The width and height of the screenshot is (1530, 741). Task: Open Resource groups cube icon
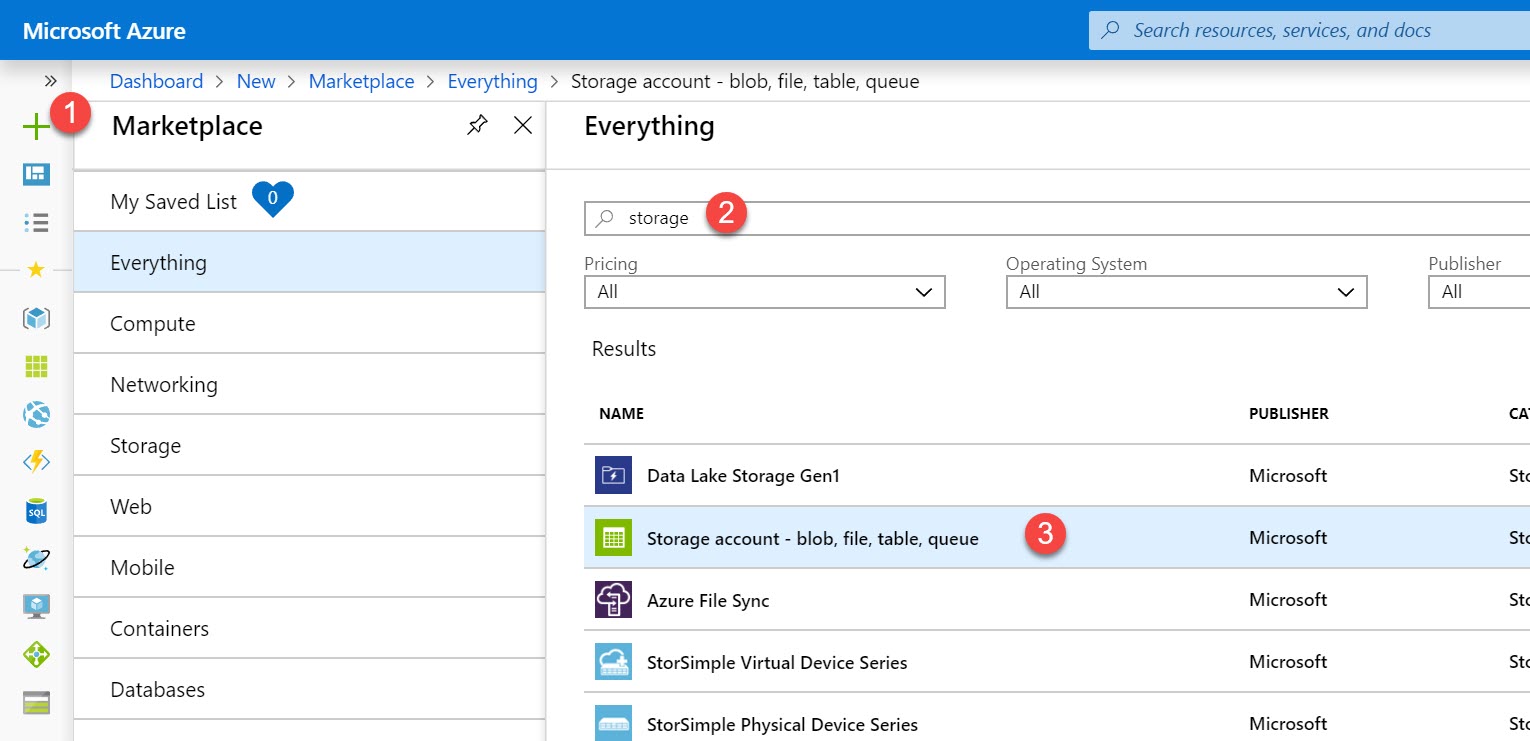click(36, 318)
